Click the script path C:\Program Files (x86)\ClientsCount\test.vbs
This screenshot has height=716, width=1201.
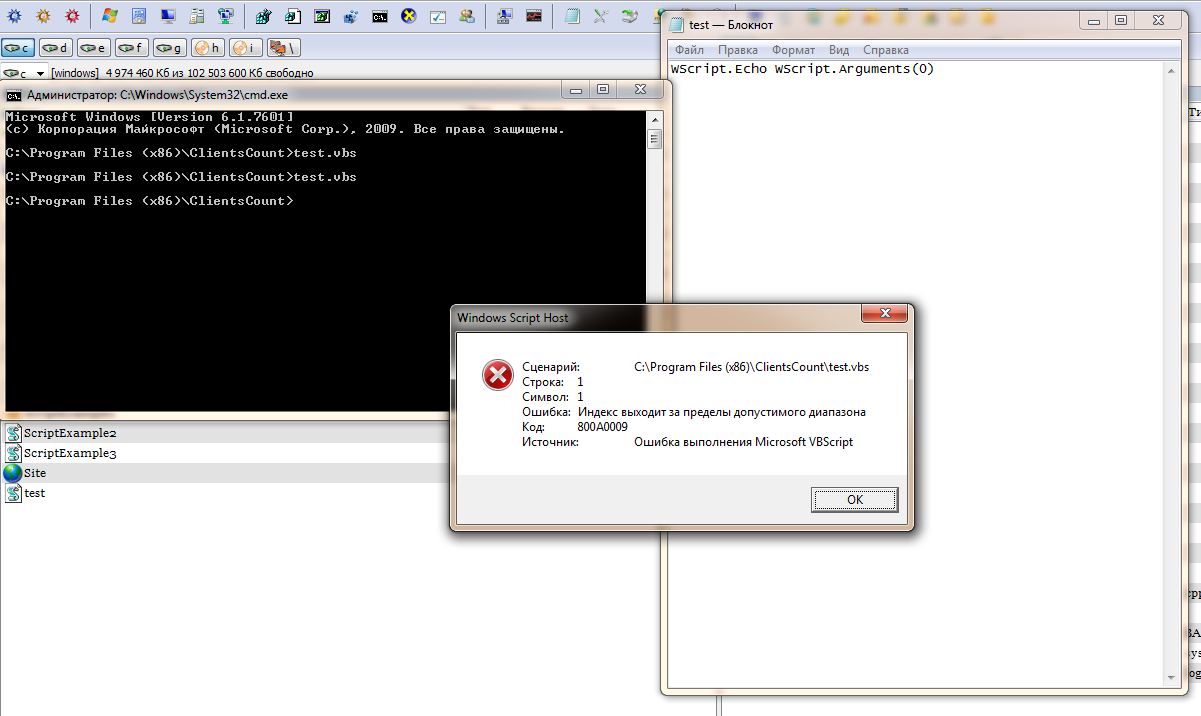coord(752,367)
